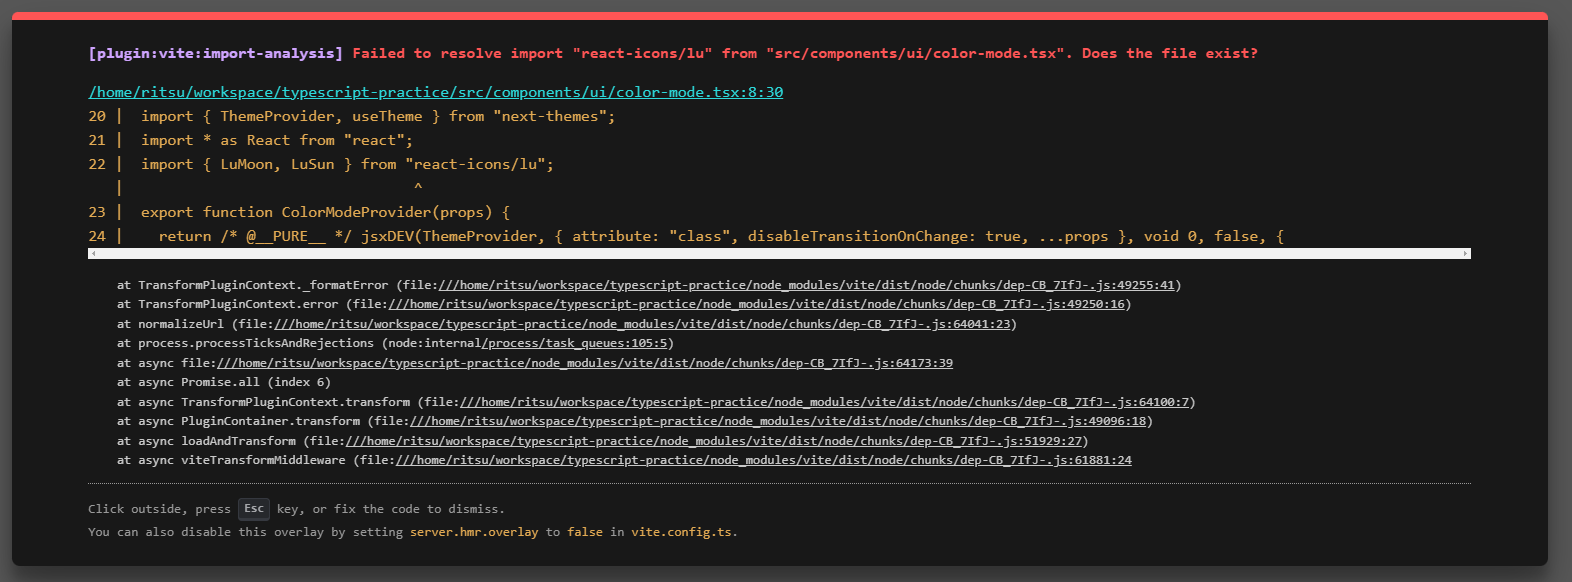Click the server.hmr.overlay setting text

click(x=474, y=532)
